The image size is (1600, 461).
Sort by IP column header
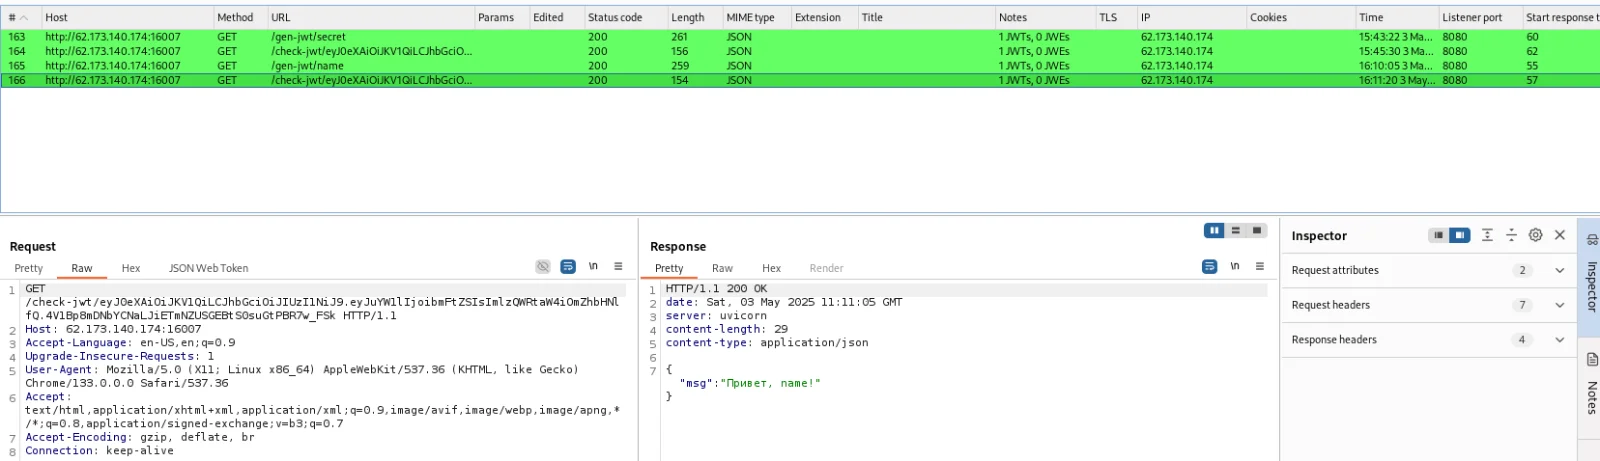tap(1190, 17)
